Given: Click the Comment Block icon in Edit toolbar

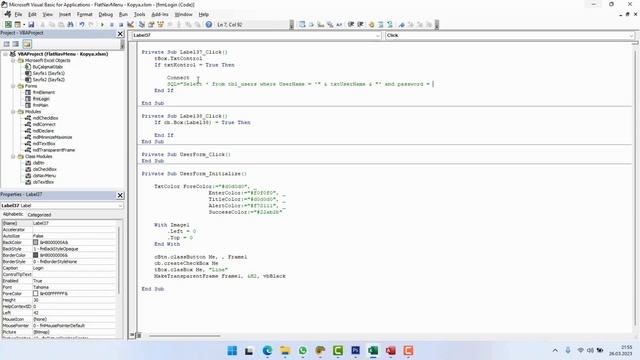Looking at the screenshot, I should (381, 24).
